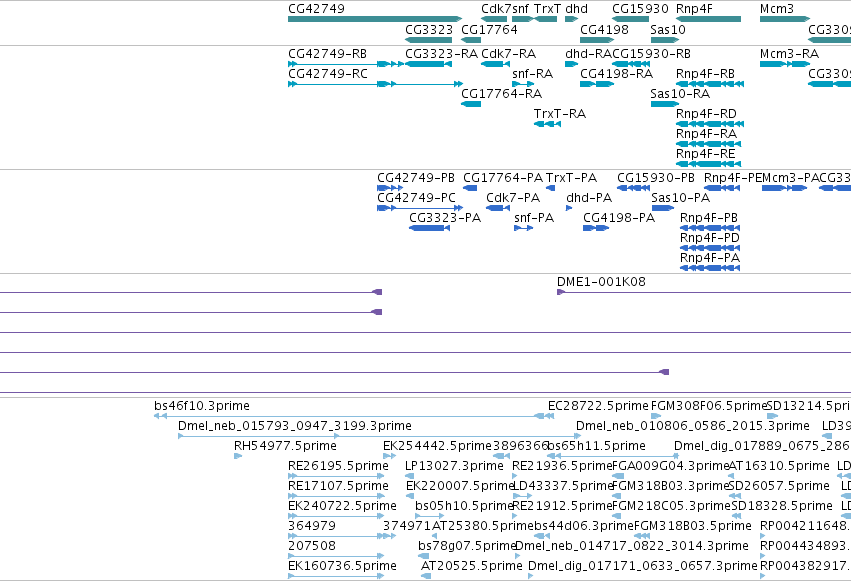Select transcript CG4198-RA
The height and width of the screenshot is (581, 851).
click(x=617, y=74)
